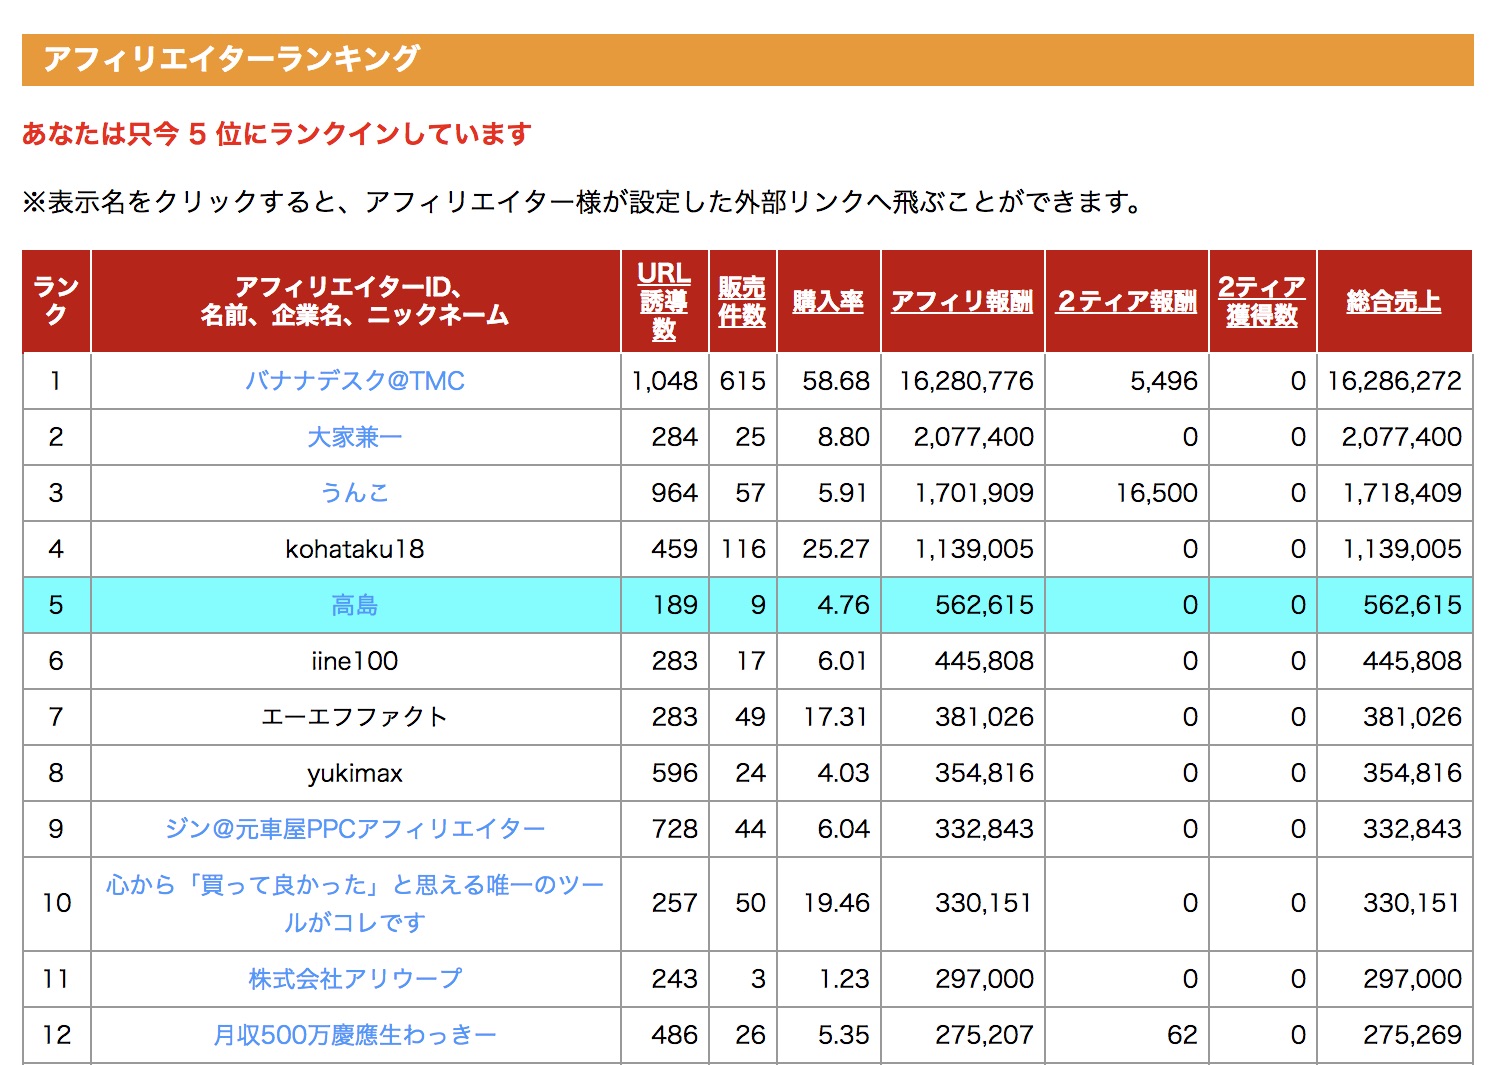Open 株式会社アリウープ affiliate link
This screenshot has height=1065, width=1498.
(355, 979)
